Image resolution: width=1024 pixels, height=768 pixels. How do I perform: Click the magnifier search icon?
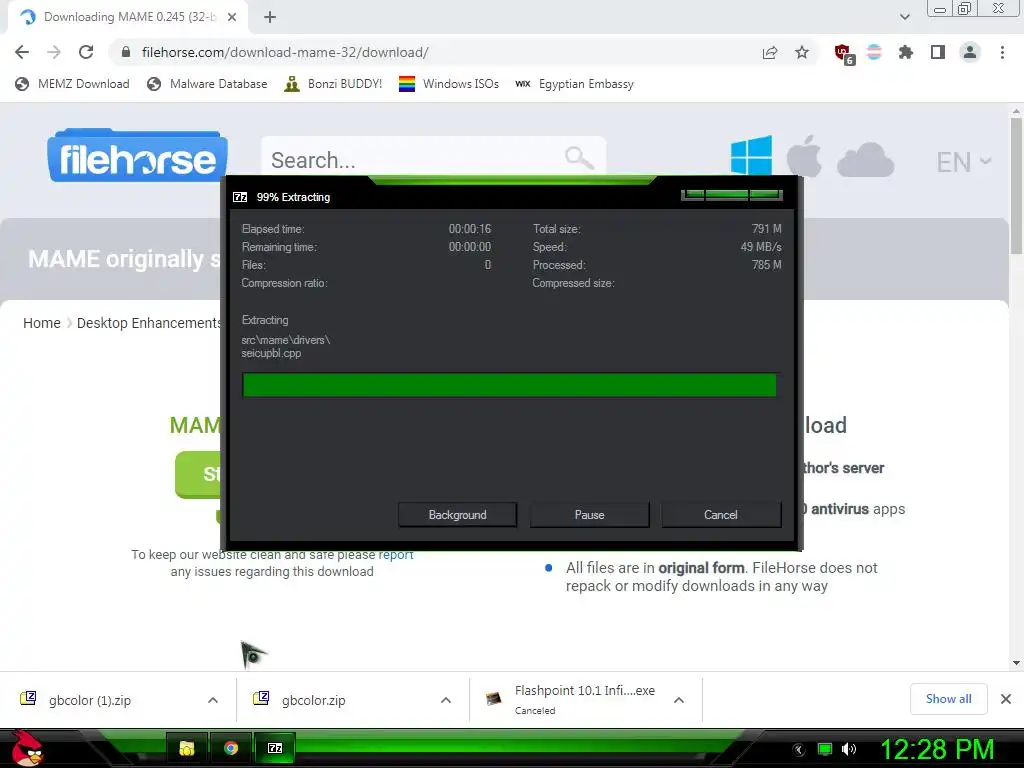point(579,158)
